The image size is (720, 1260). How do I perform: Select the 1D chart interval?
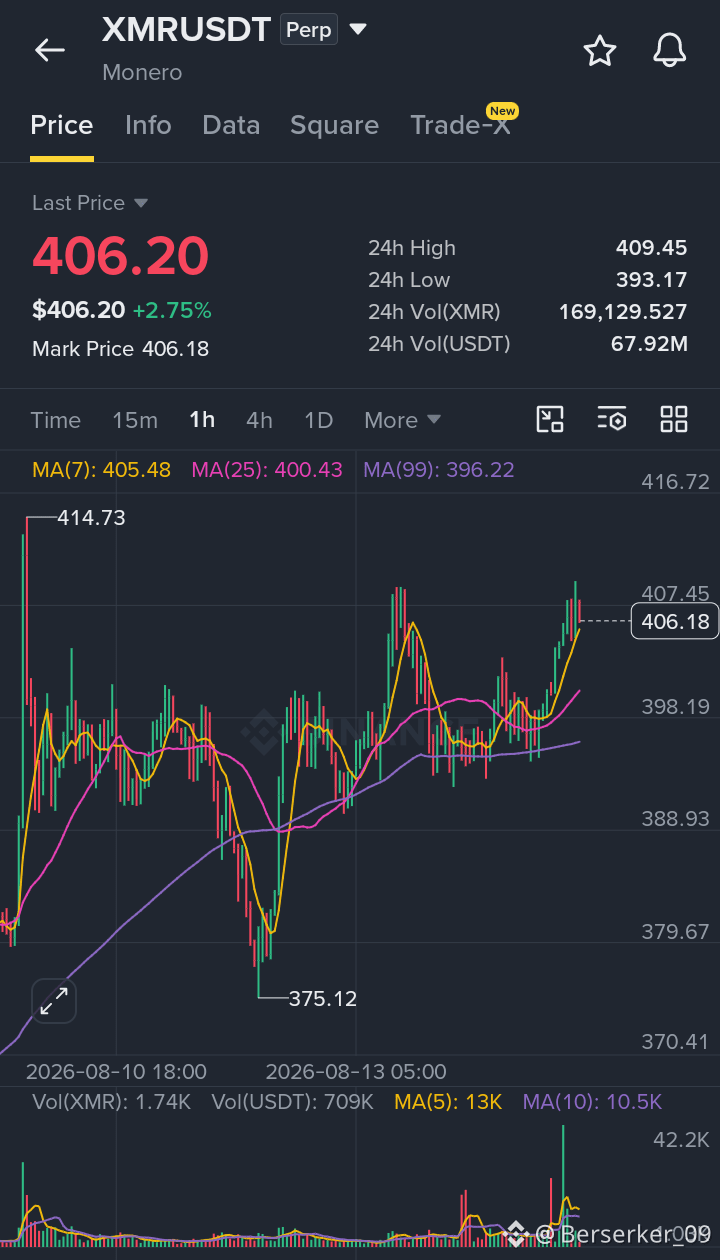[319, 420]
